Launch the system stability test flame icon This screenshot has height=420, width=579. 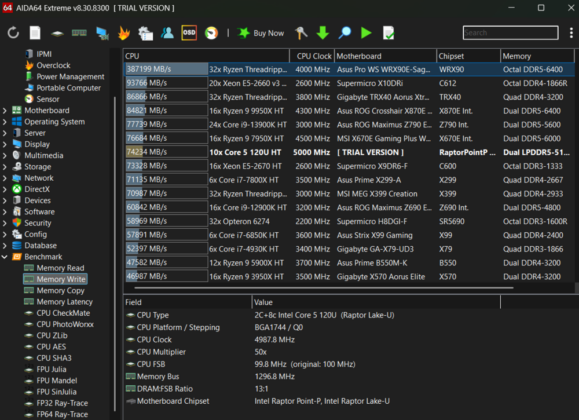124,33
